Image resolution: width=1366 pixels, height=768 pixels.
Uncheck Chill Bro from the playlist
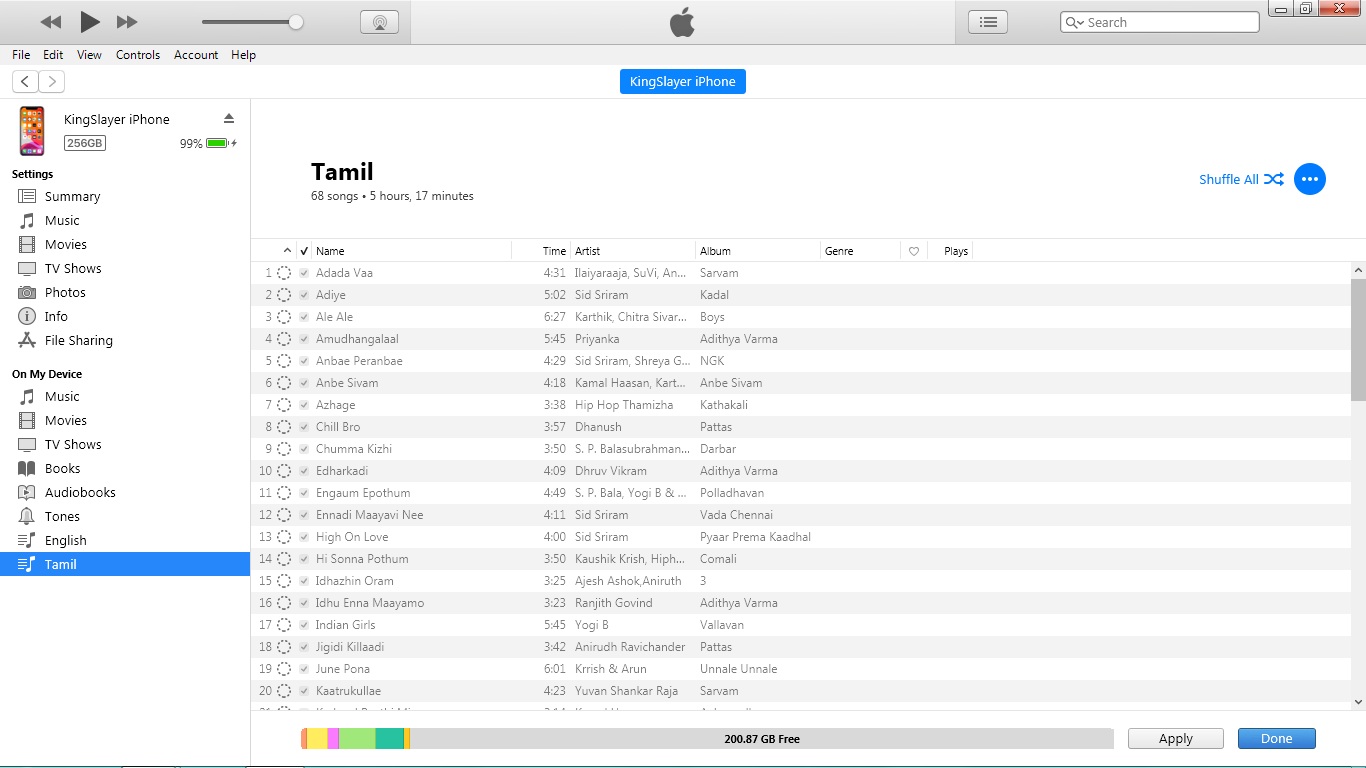tap(304, 426)
